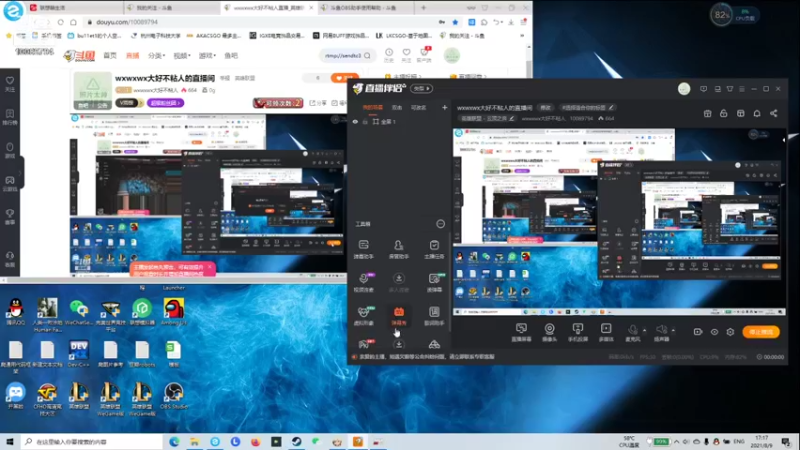
Task: Add a screen capture source
Action: tap(521, 332)
